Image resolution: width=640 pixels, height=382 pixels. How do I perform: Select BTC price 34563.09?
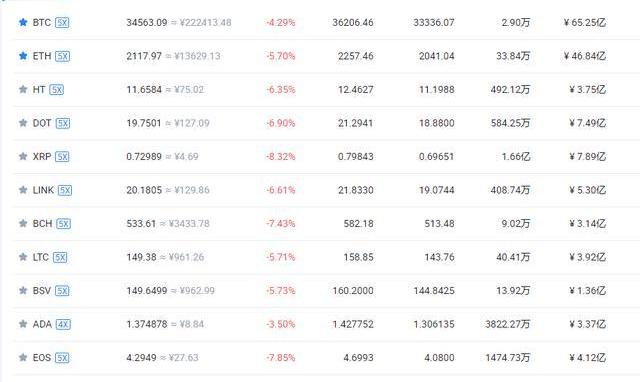click(x=147, y=22)
